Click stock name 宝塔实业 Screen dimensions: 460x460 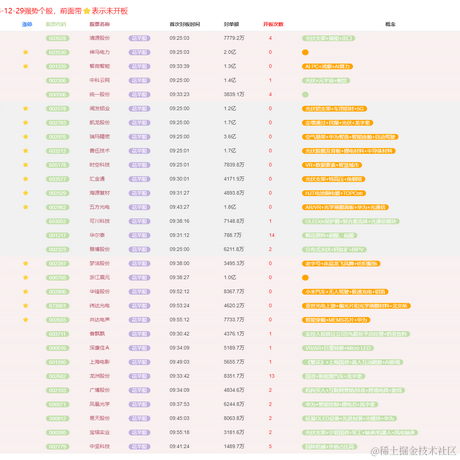point(100,432)
